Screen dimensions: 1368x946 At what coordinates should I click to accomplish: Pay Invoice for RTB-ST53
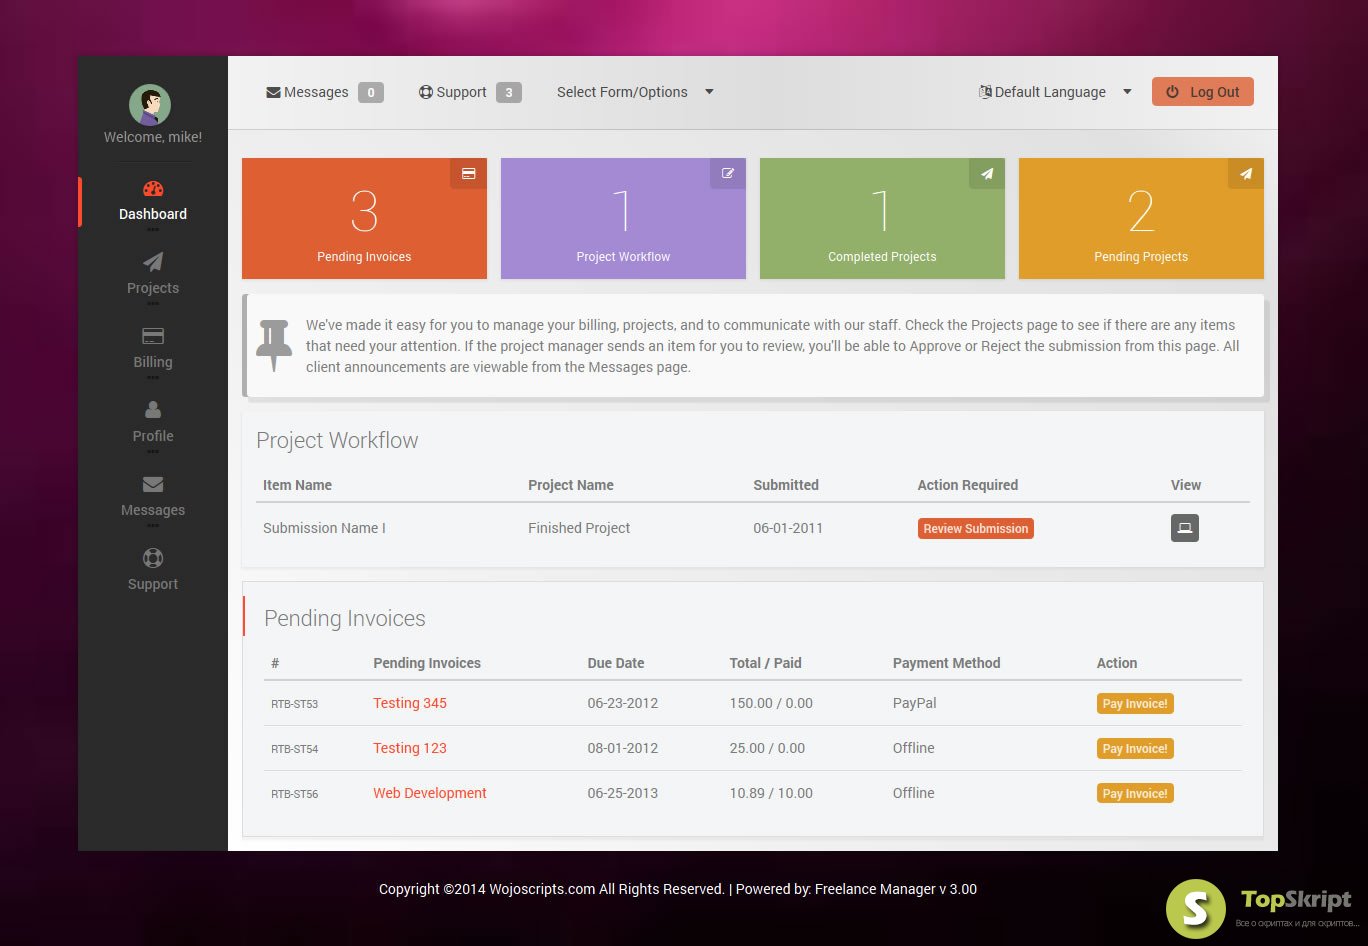[1135, 703]
